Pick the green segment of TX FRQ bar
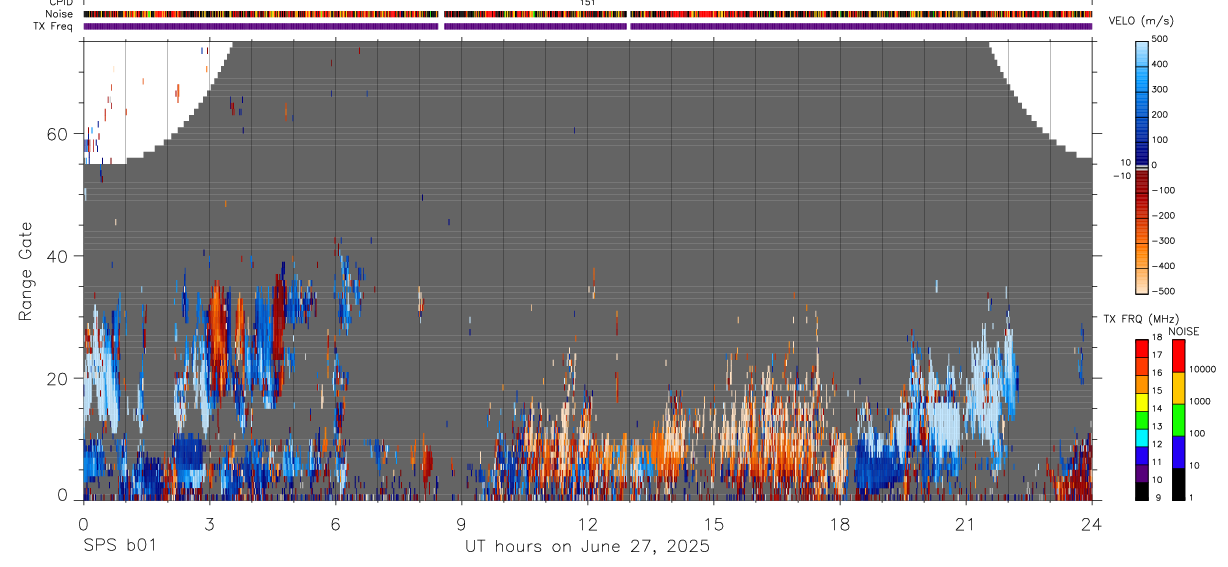The width and height of the screenshot is (1228, 567). [1141, 420]
